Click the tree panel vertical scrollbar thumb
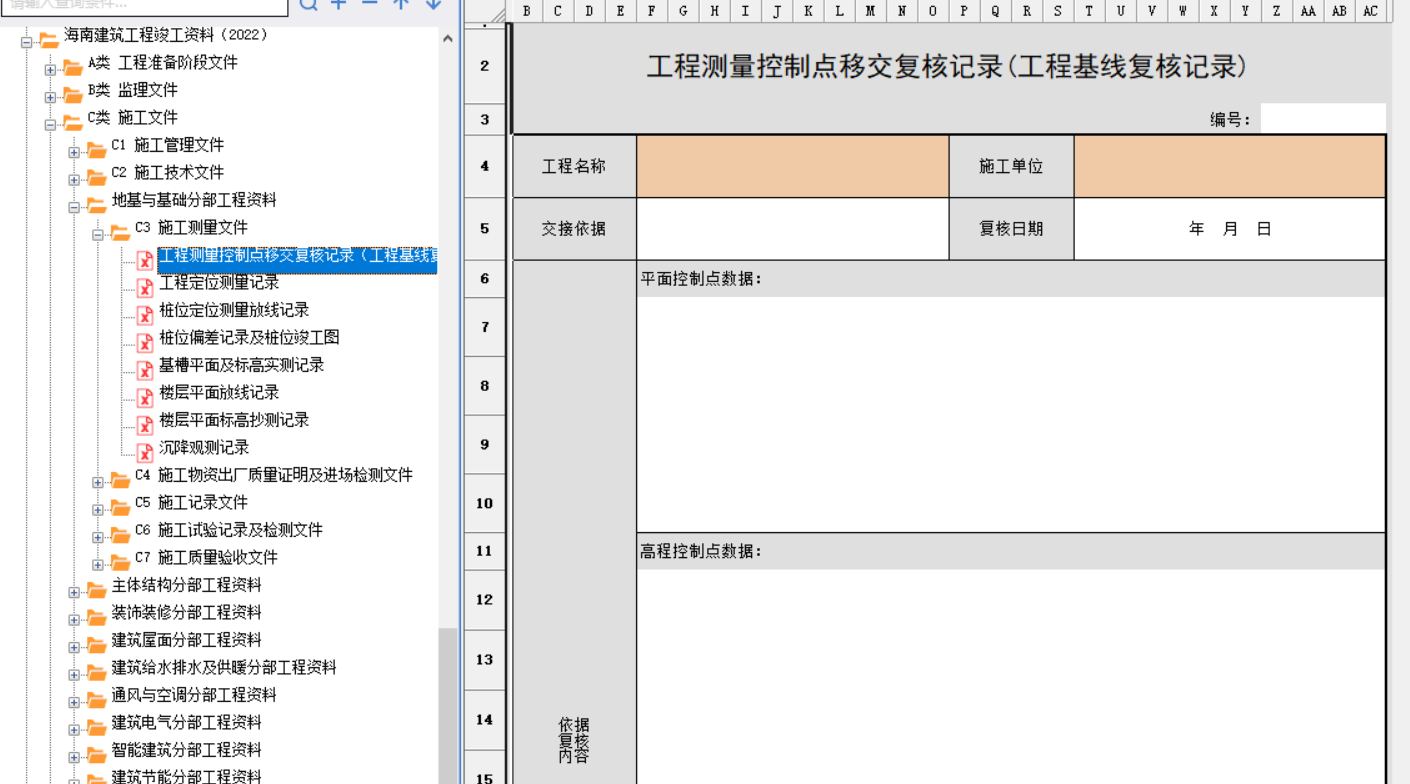This screenshot has width=1410, height=784. (448, 706)
